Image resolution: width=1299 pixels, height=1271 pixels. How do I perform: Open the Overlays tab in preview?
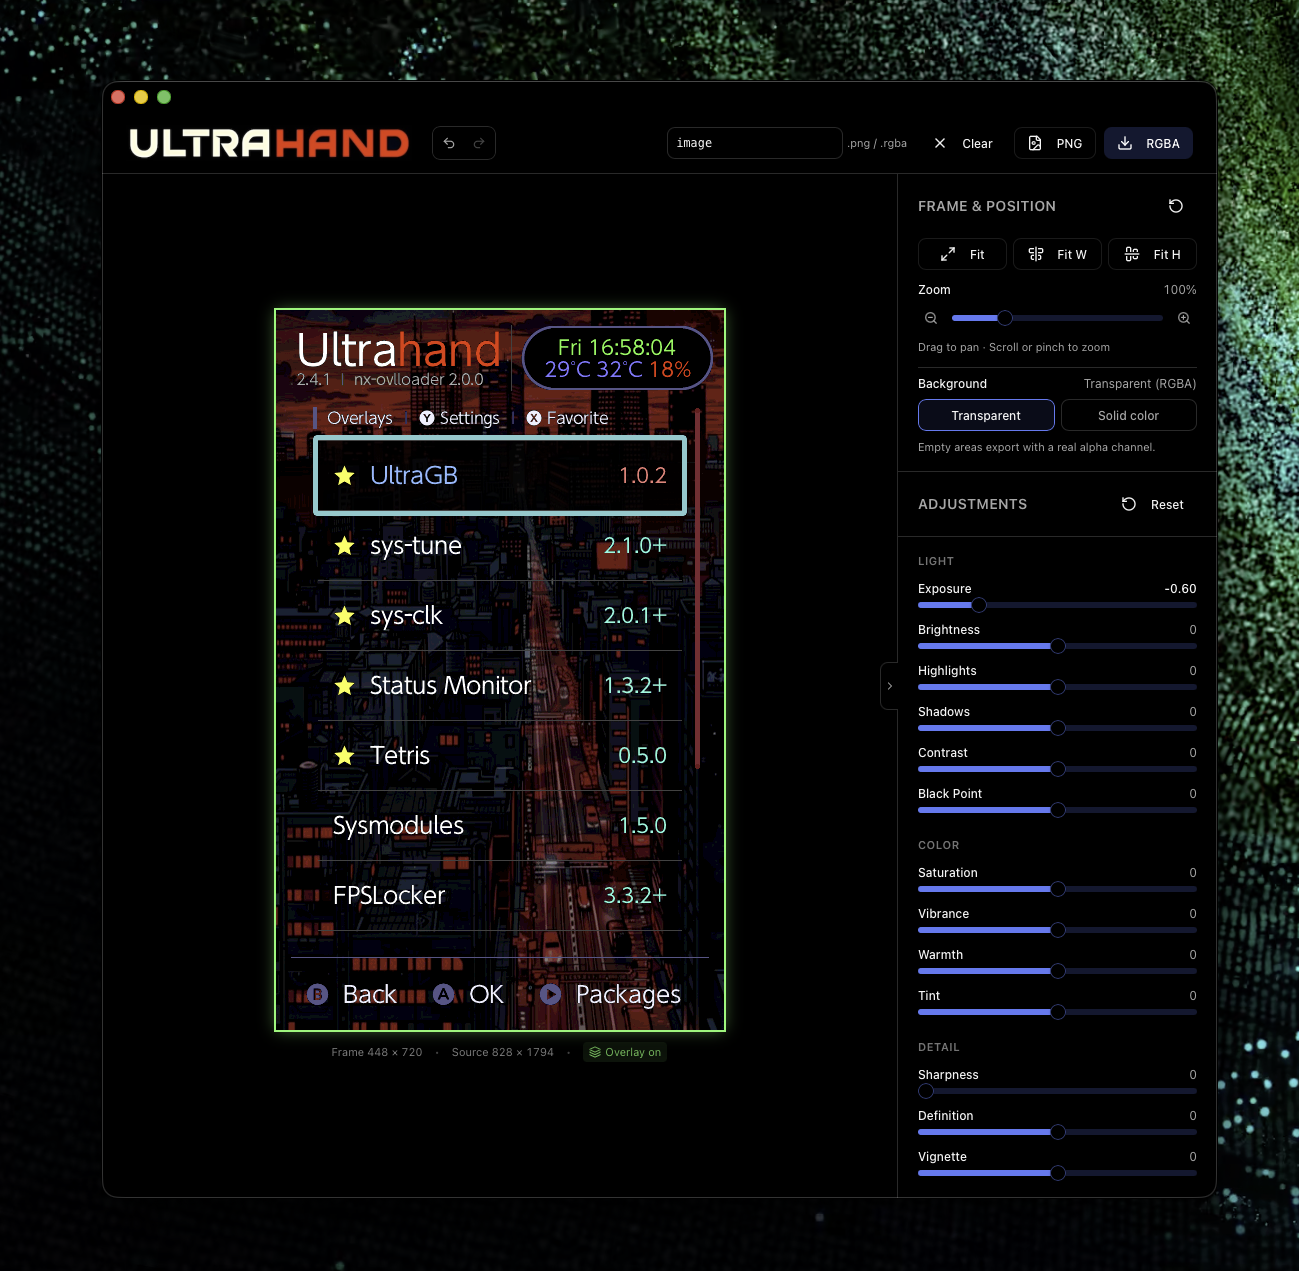(x=360, y=418)
